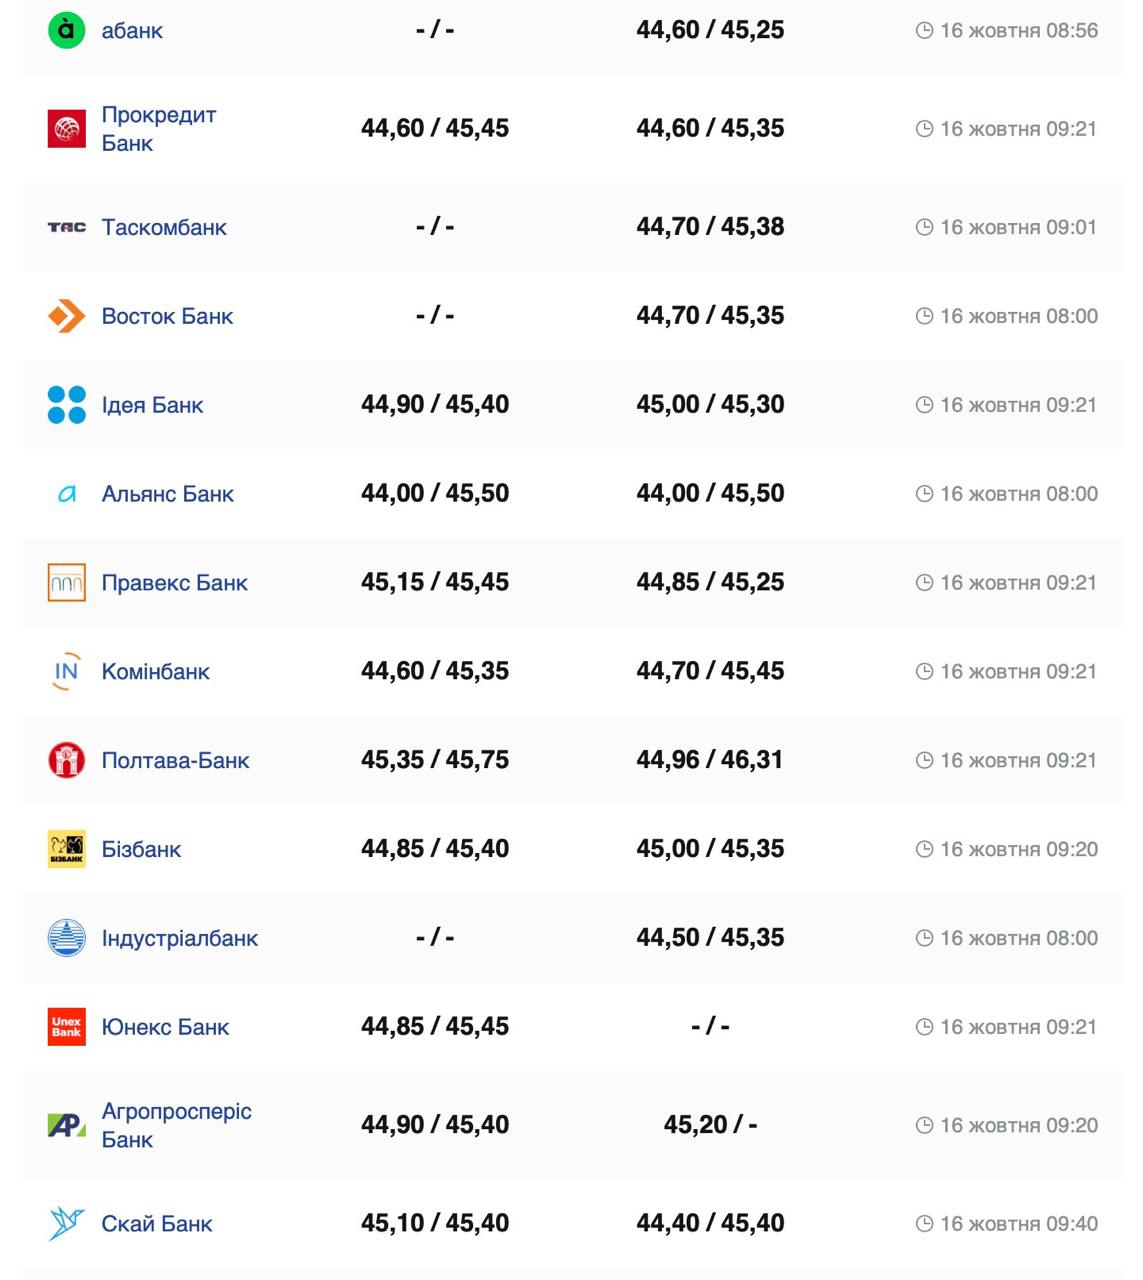The image size is (1143, 1280).
Task: Click the yellow Бізбанк logo
Action: (66, 849)
